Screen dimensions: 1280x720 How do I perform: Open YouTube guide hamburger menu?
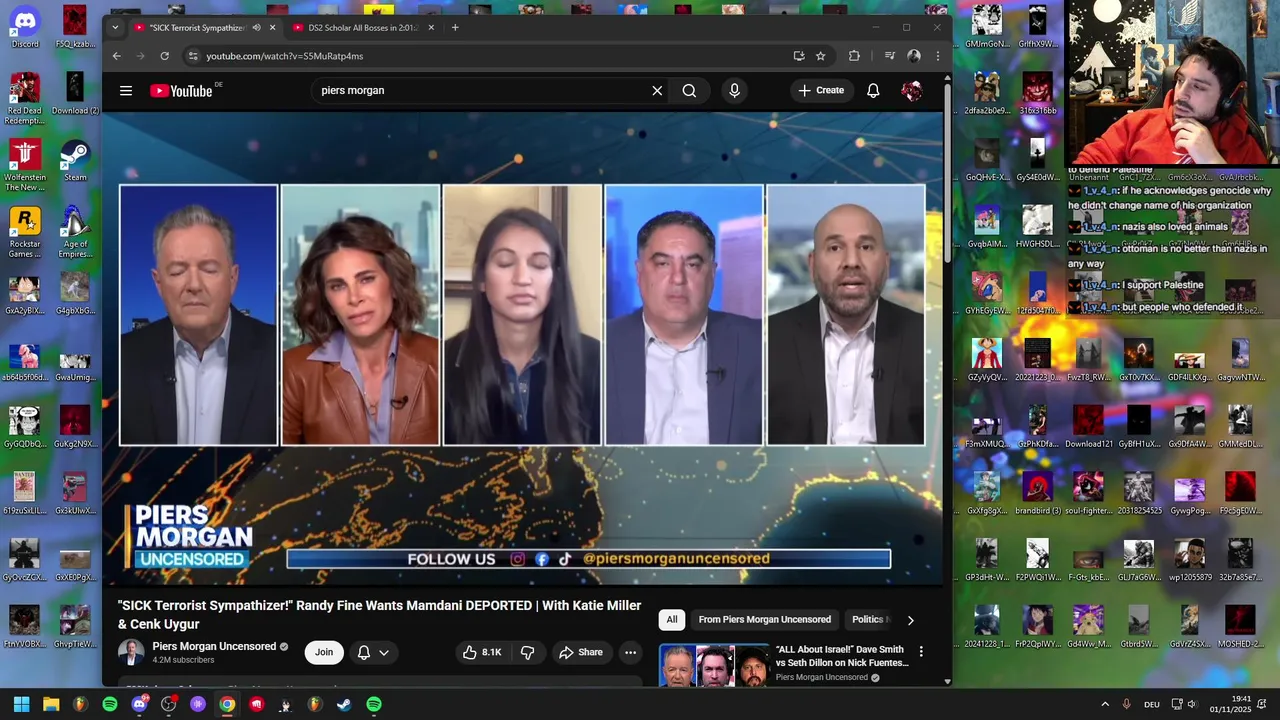[126, 90]
